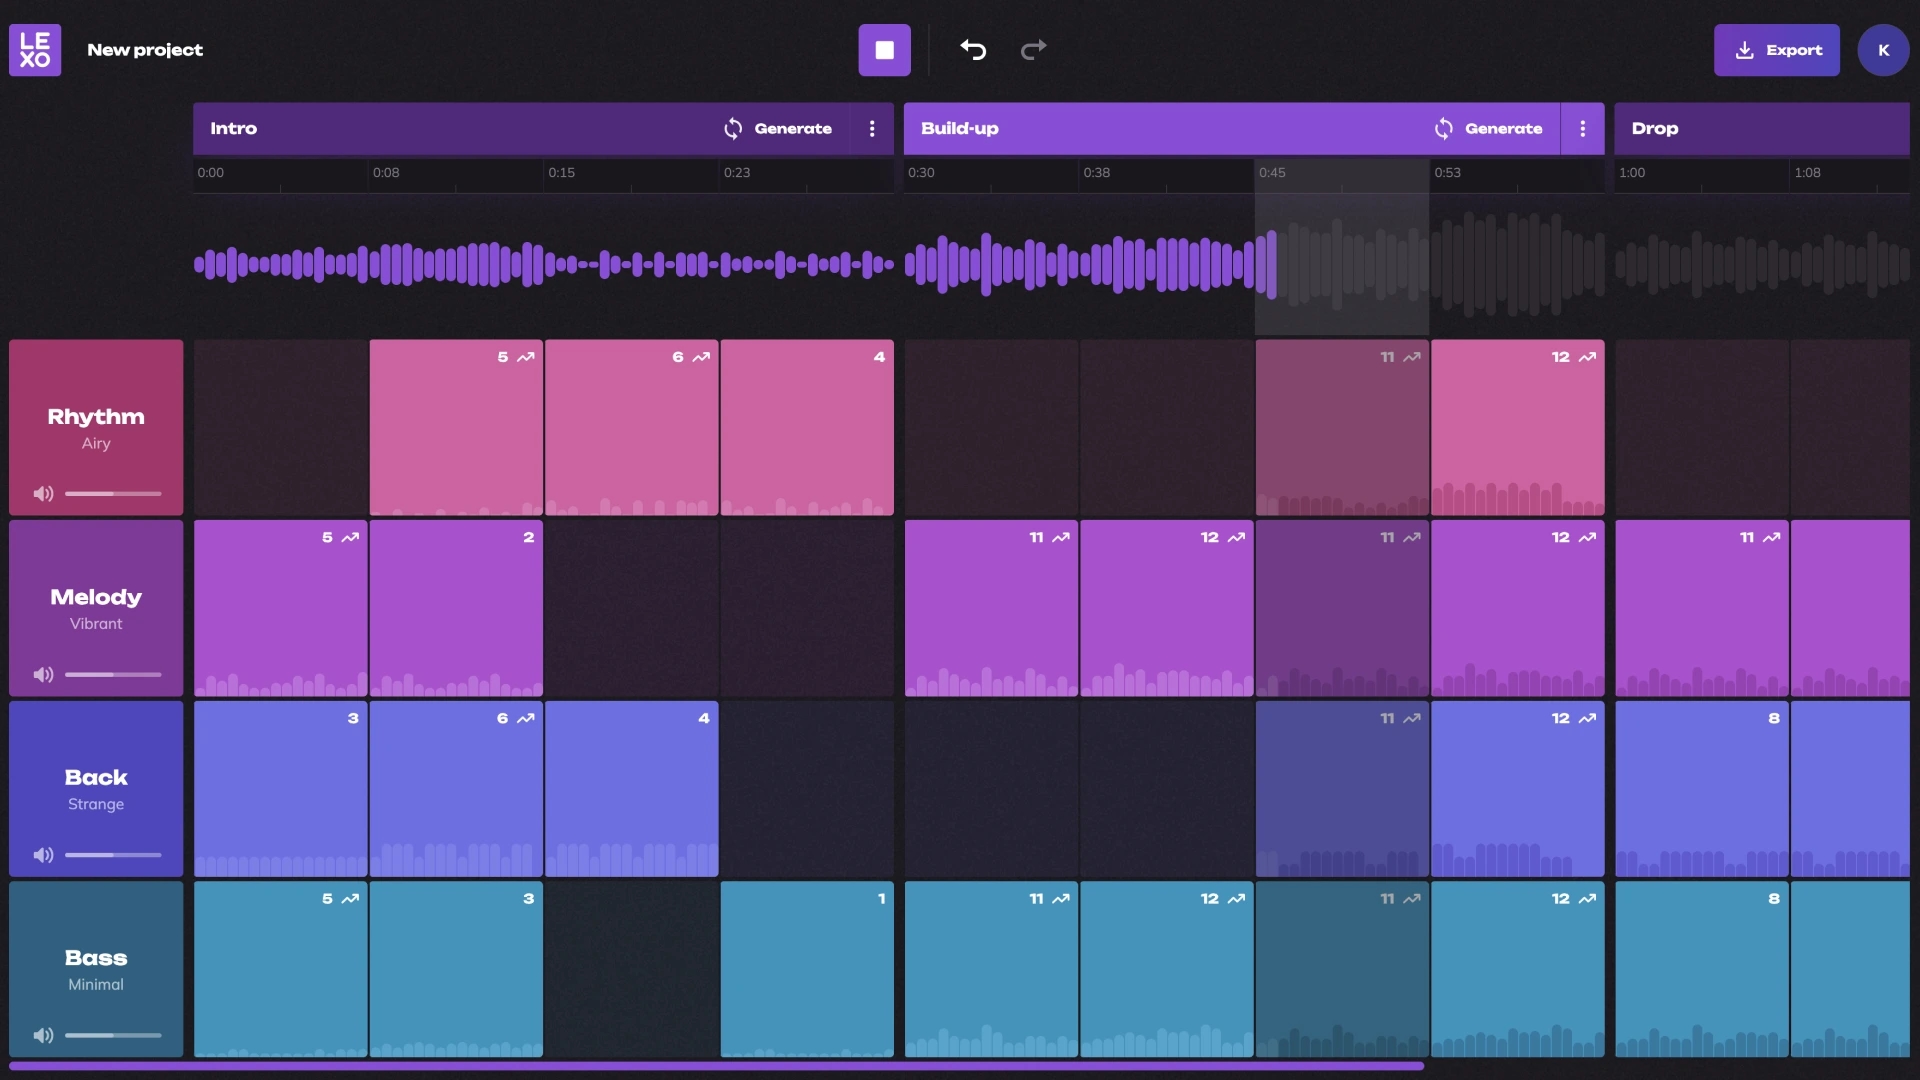Click the undo arrow icon
The height and width of the screenshot is (1080, 1920).
tap(973, 50)
